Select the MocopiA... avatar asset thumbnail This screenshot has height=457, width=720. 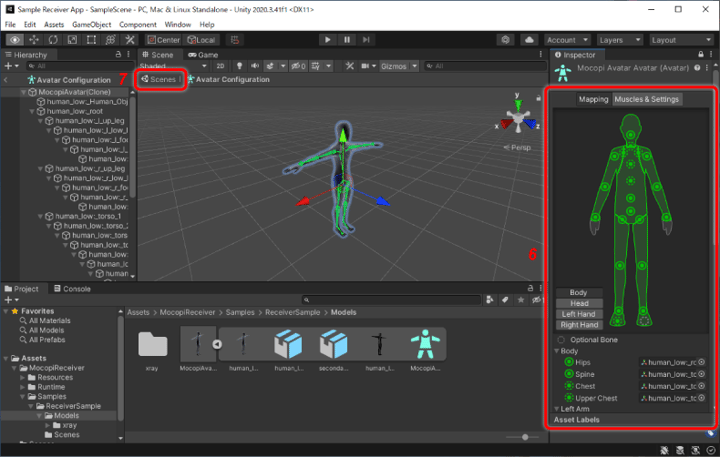[x=425, y=344]
